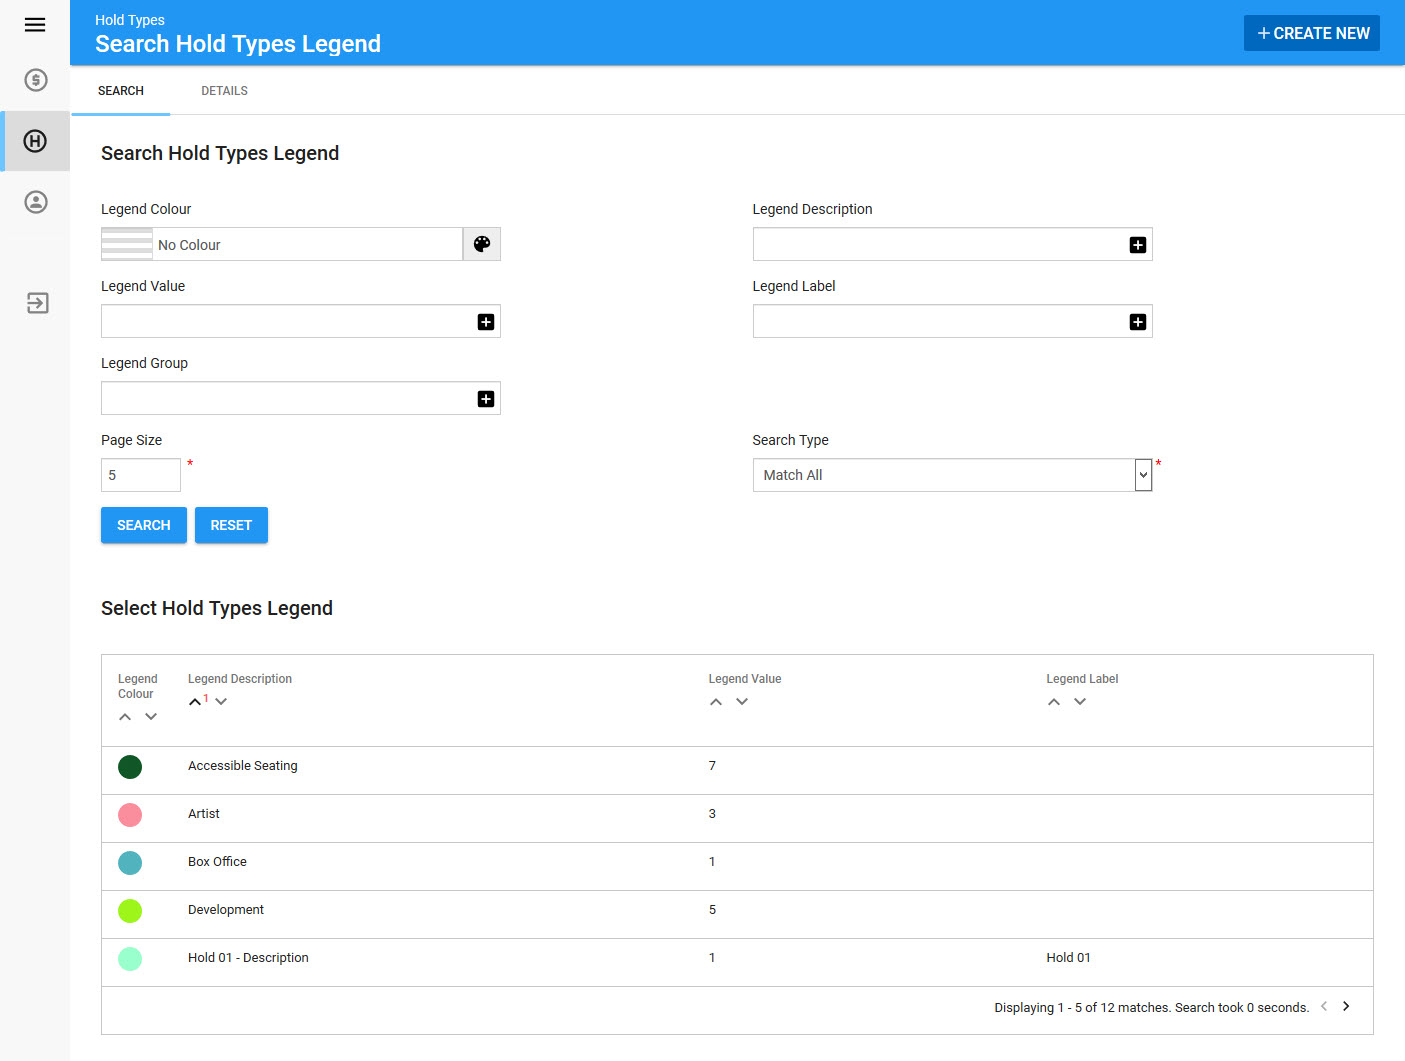Open the dollar sign sidebar section
This screenshot has height=1061, width=1405.
36,80
